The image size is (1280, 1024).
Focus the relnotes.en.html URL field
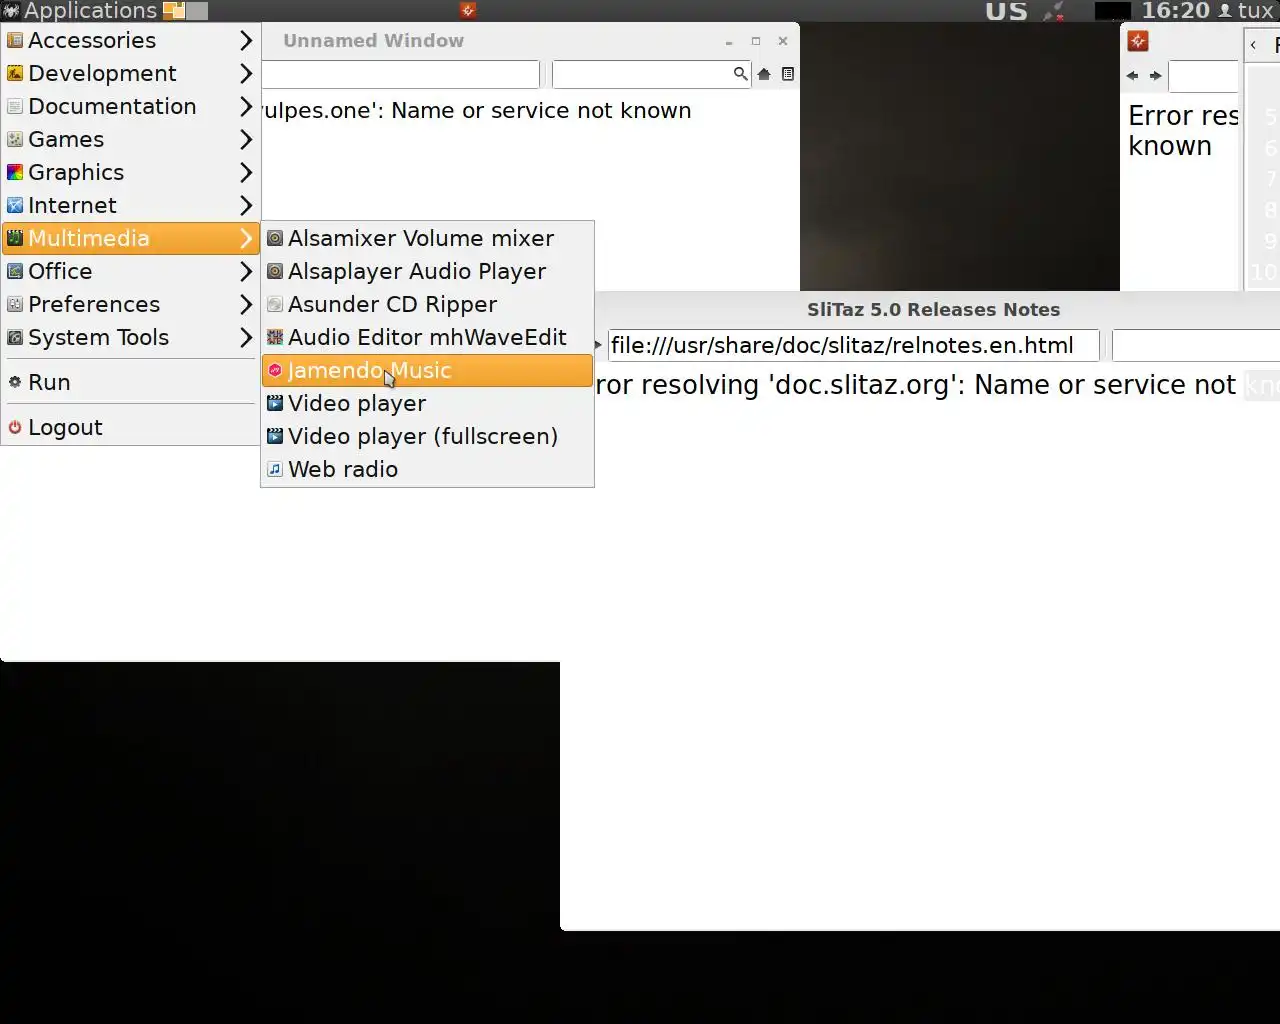point(853,346)
